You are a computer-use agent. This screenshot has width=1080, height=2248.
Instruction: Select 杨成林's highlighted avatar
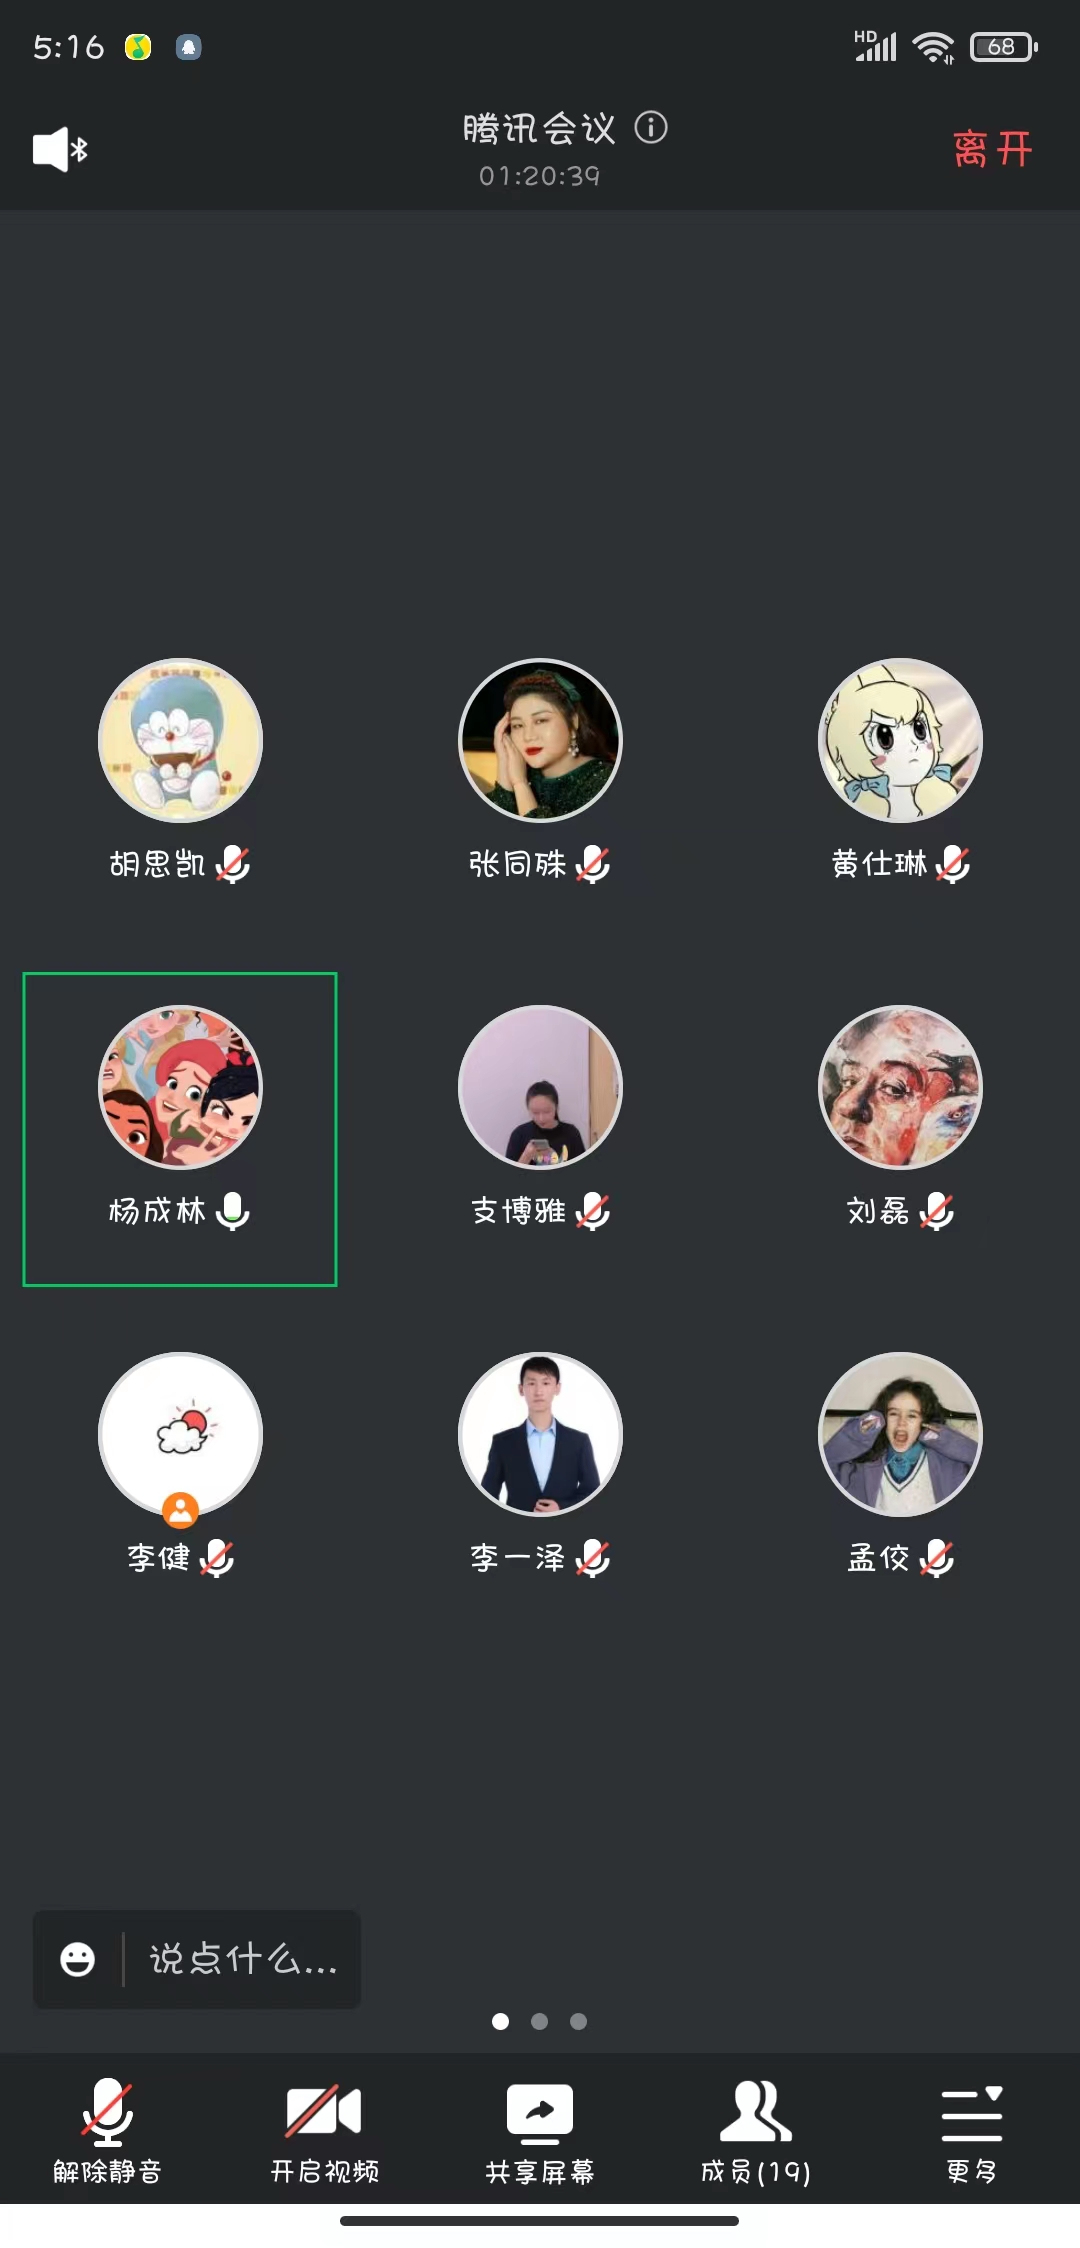click(180, 1087)
